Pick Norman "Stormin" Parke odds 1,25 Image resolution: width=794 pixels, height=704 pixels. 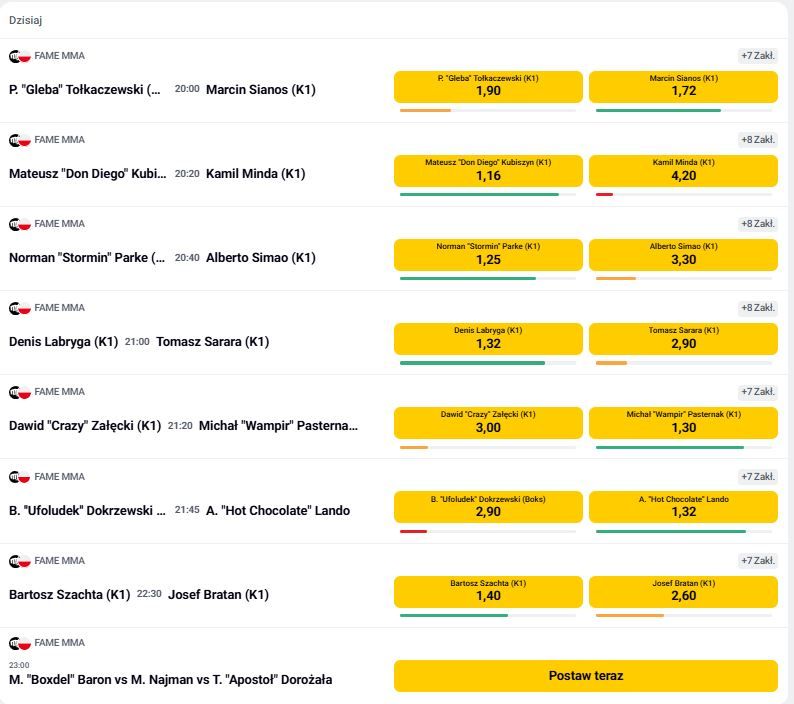pos(488,254)
